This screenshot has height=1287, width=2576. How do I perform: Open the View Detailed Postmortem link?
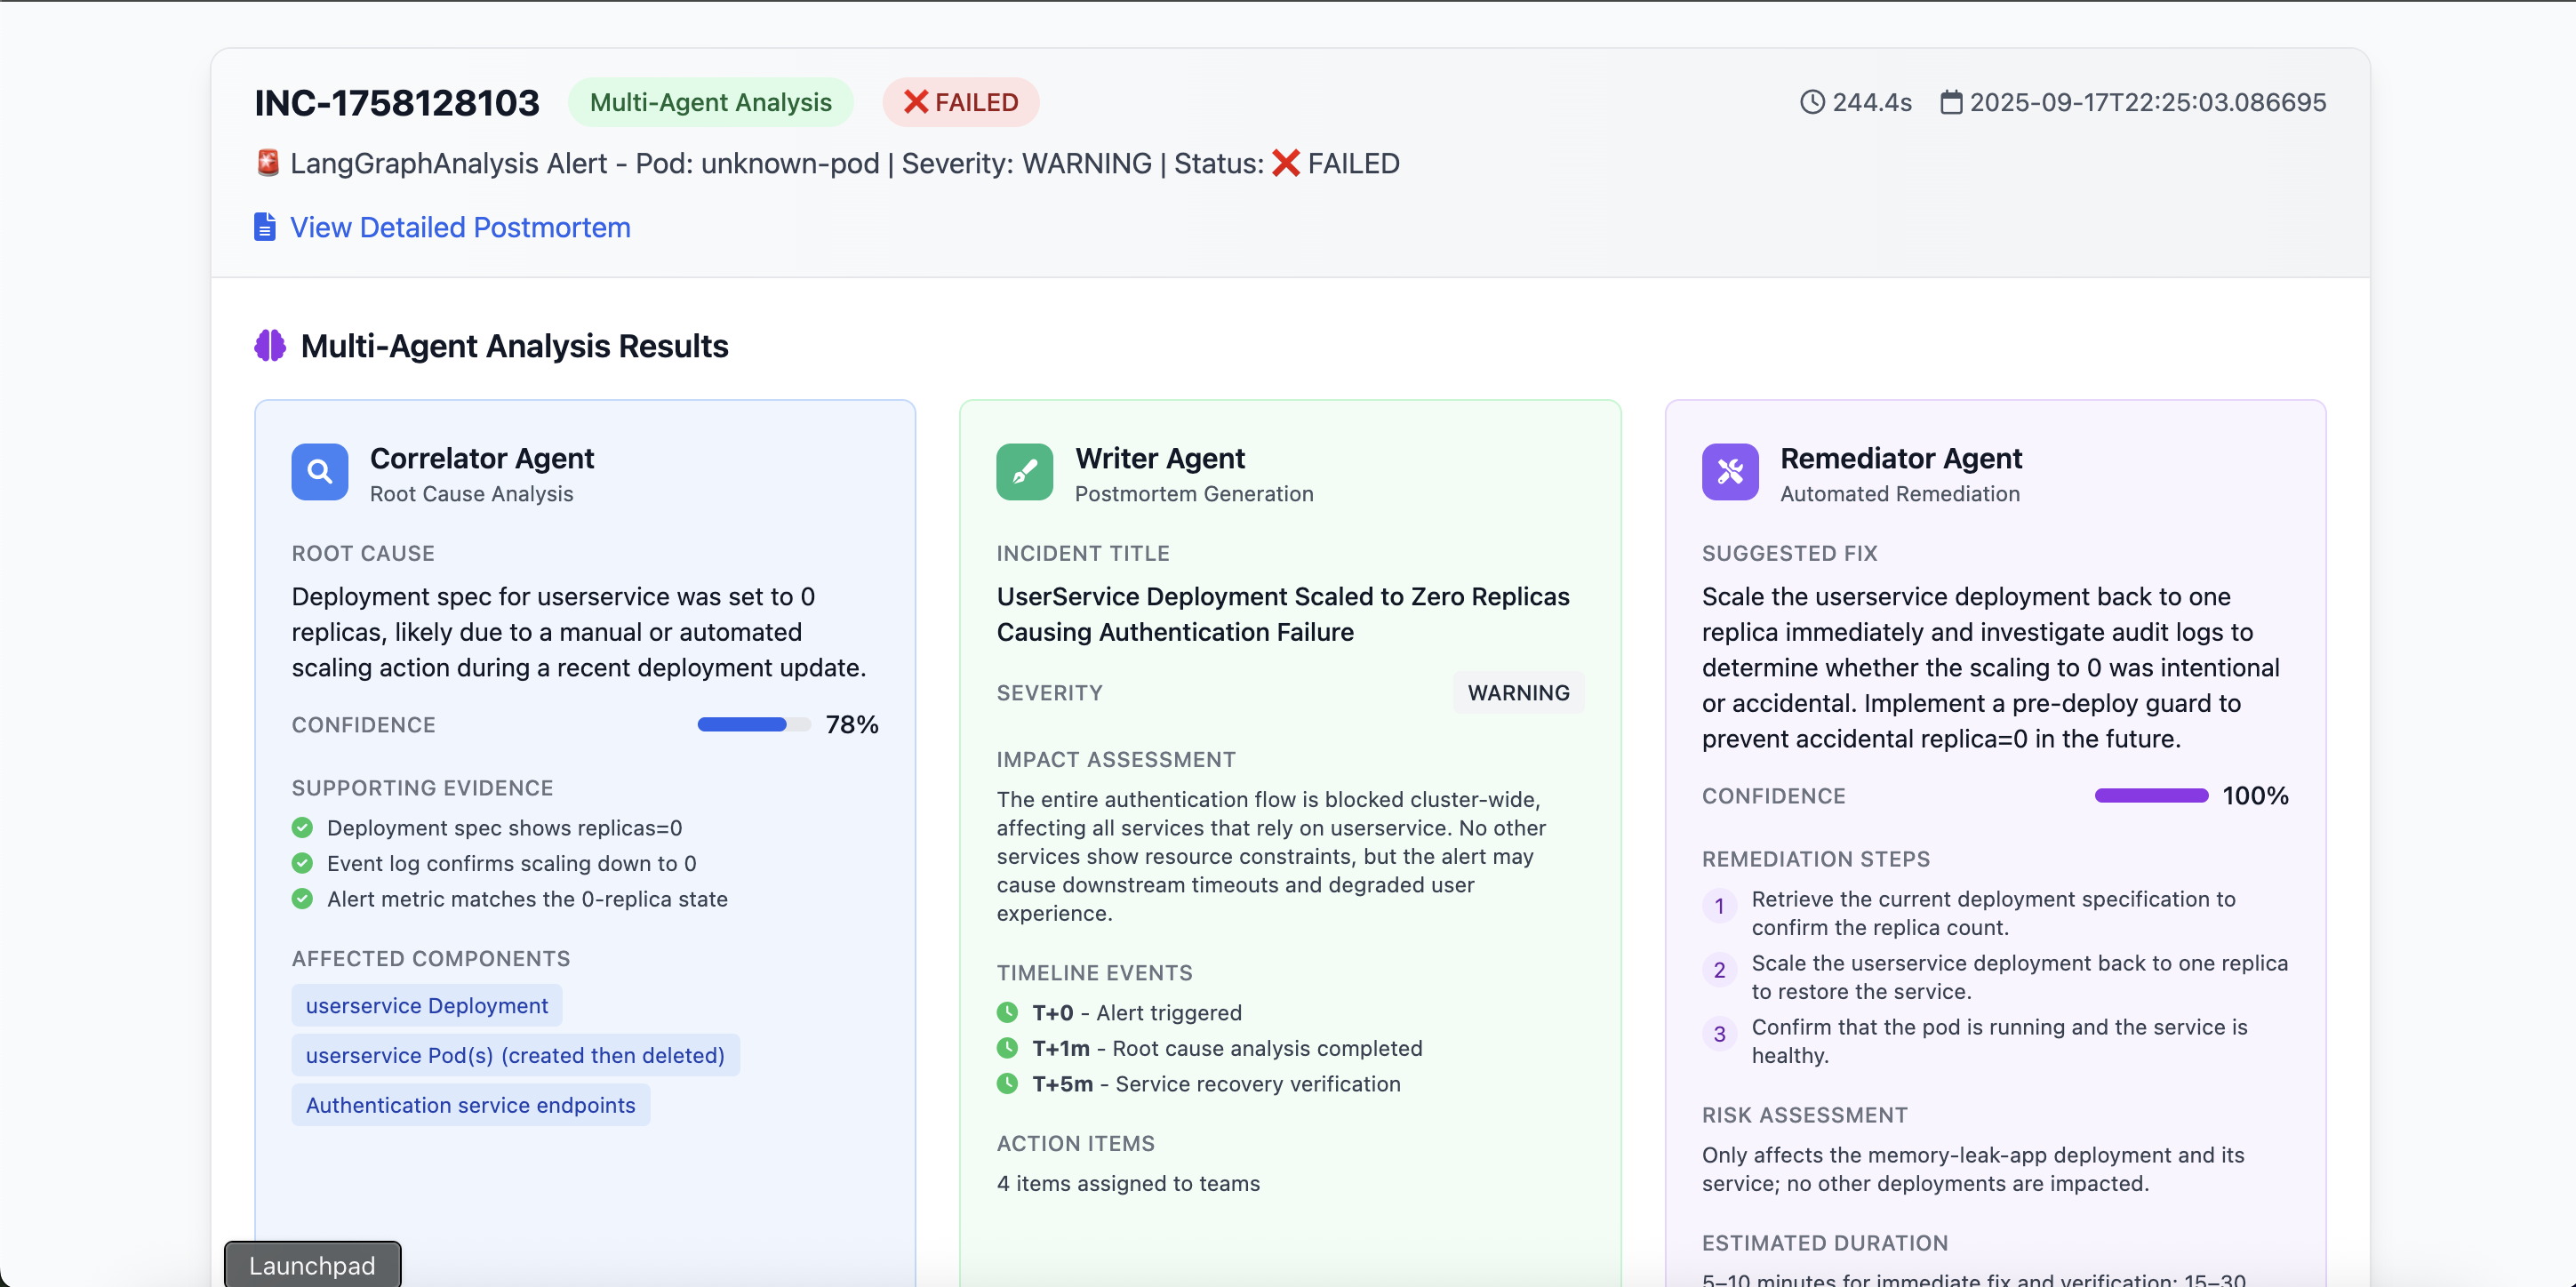460,227
